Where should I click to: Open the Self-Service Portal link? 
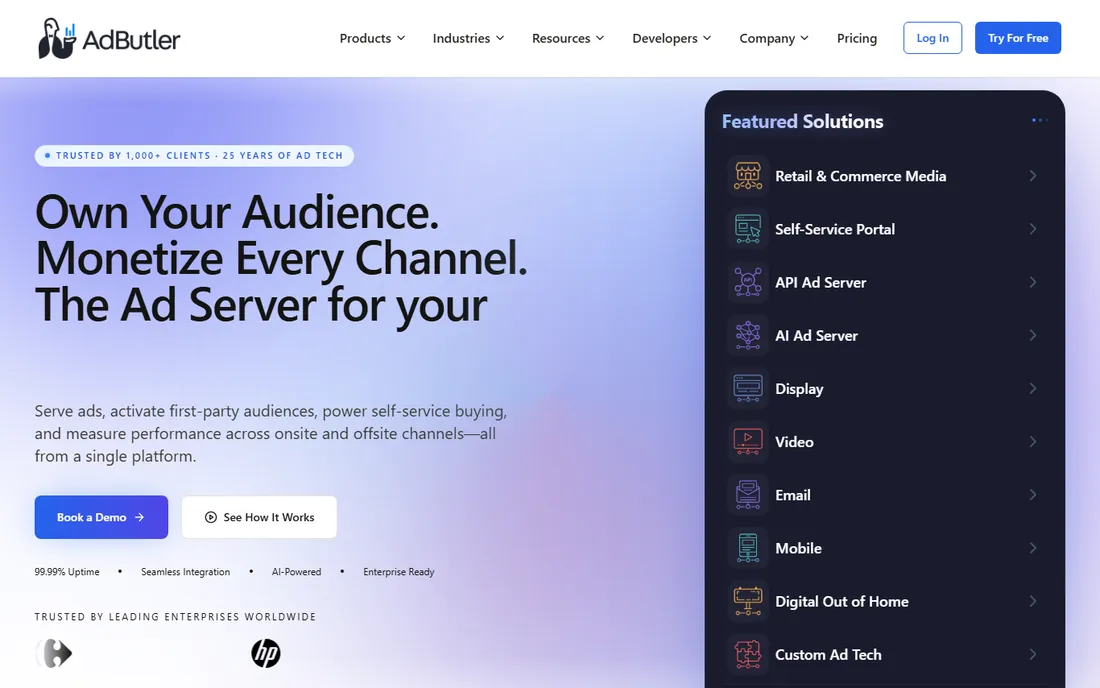(x=885, y=229)
